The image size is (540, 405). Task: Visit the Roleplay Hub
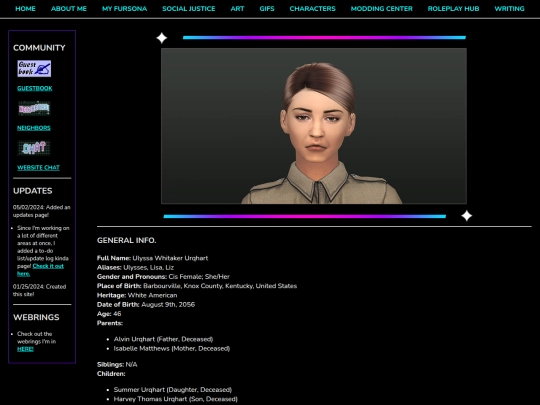click(x=453, y=9)
